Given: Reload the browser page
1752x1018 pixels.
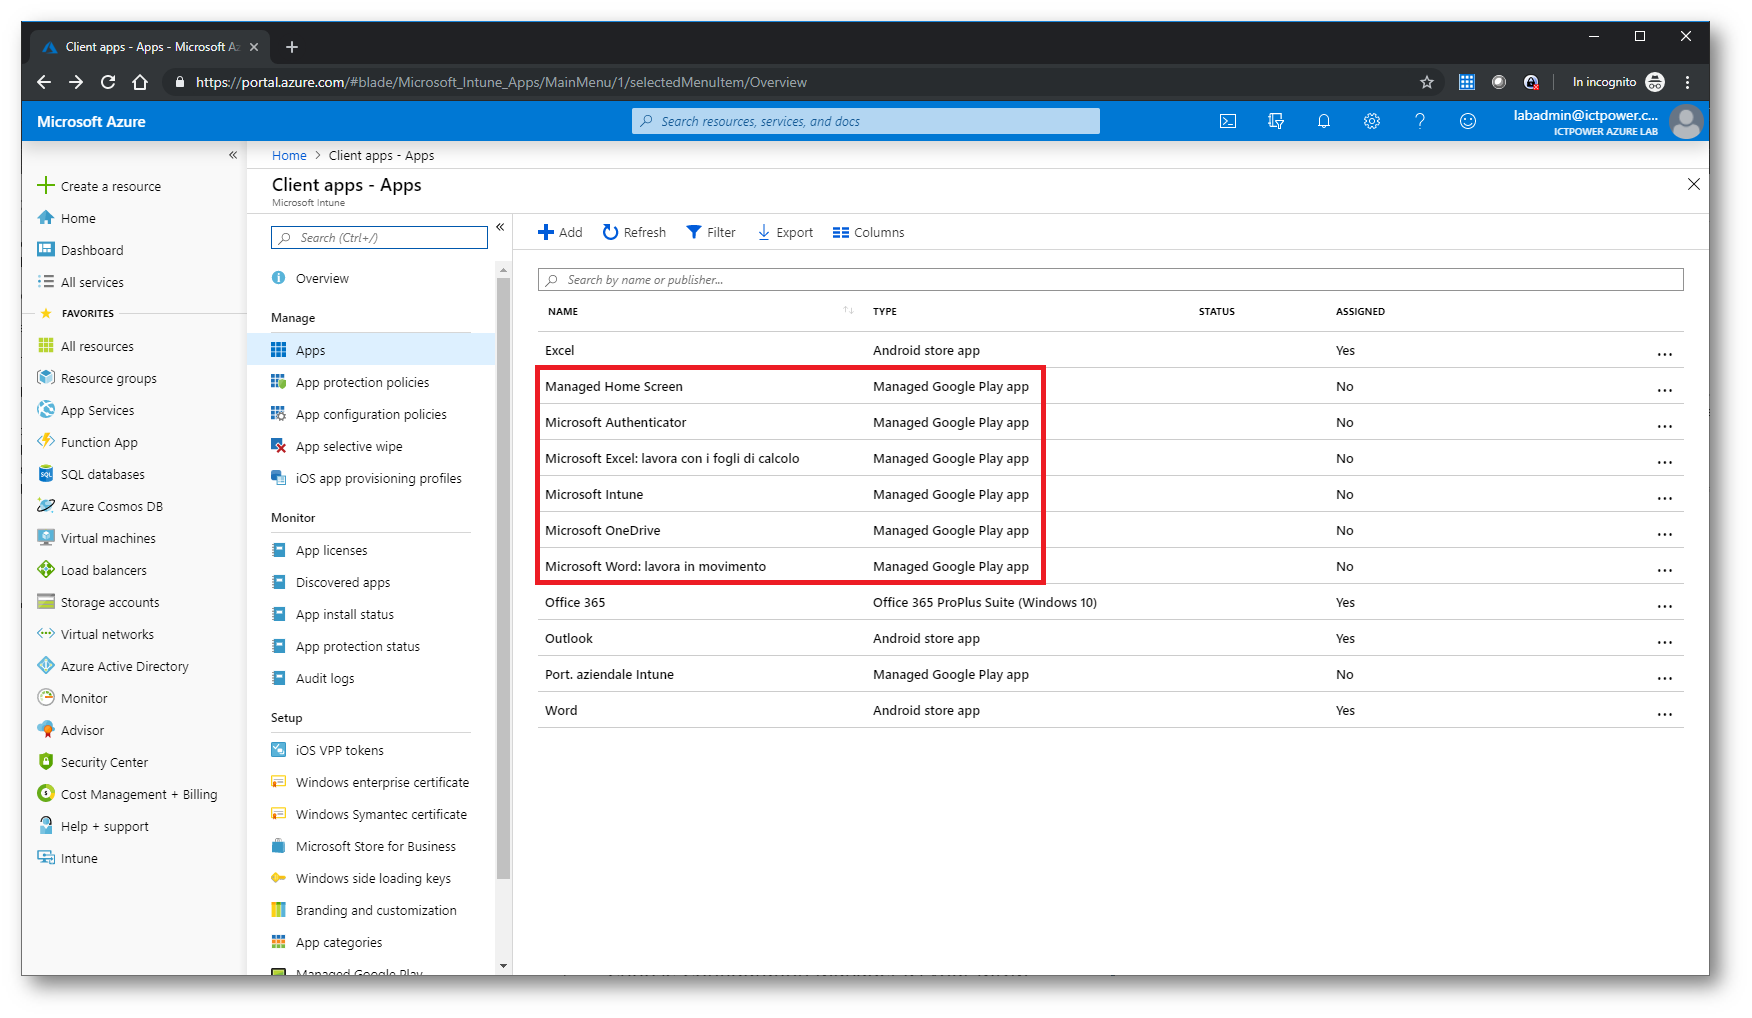Looking at the screenshot, I should tap(108, 82).
